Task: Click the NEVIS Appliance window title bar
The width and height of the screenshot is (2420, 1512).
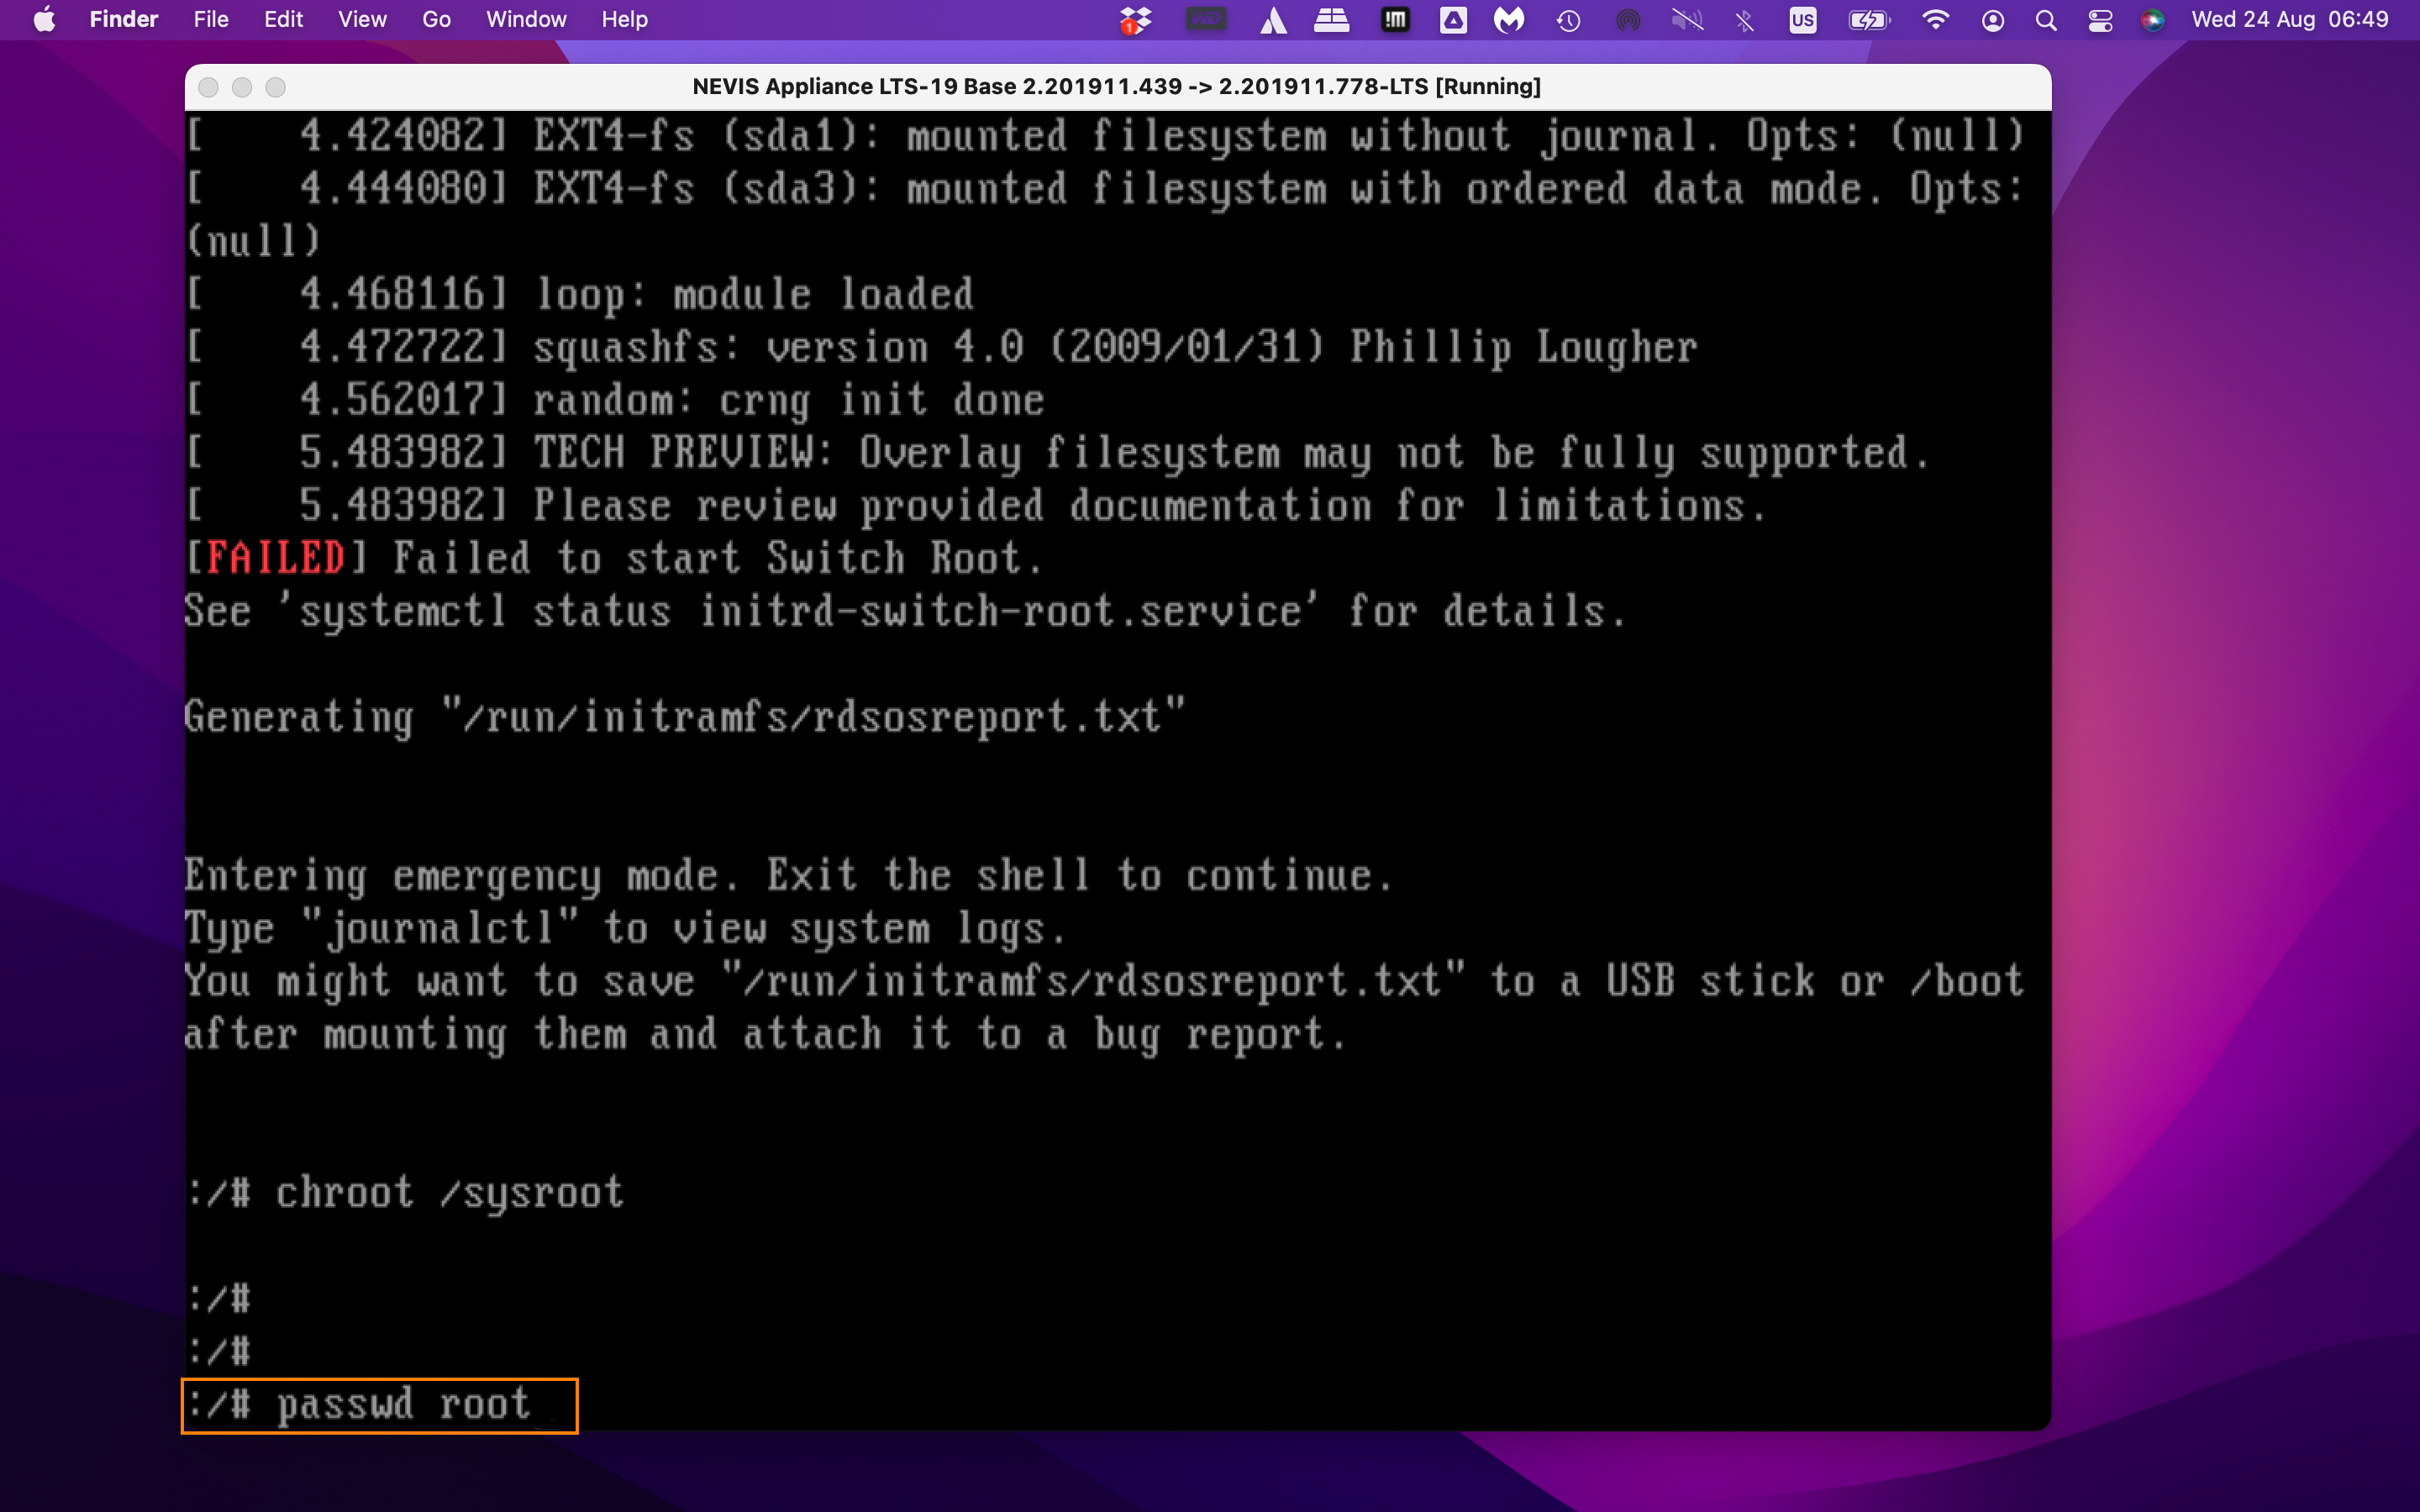Action: point(1116,87)
